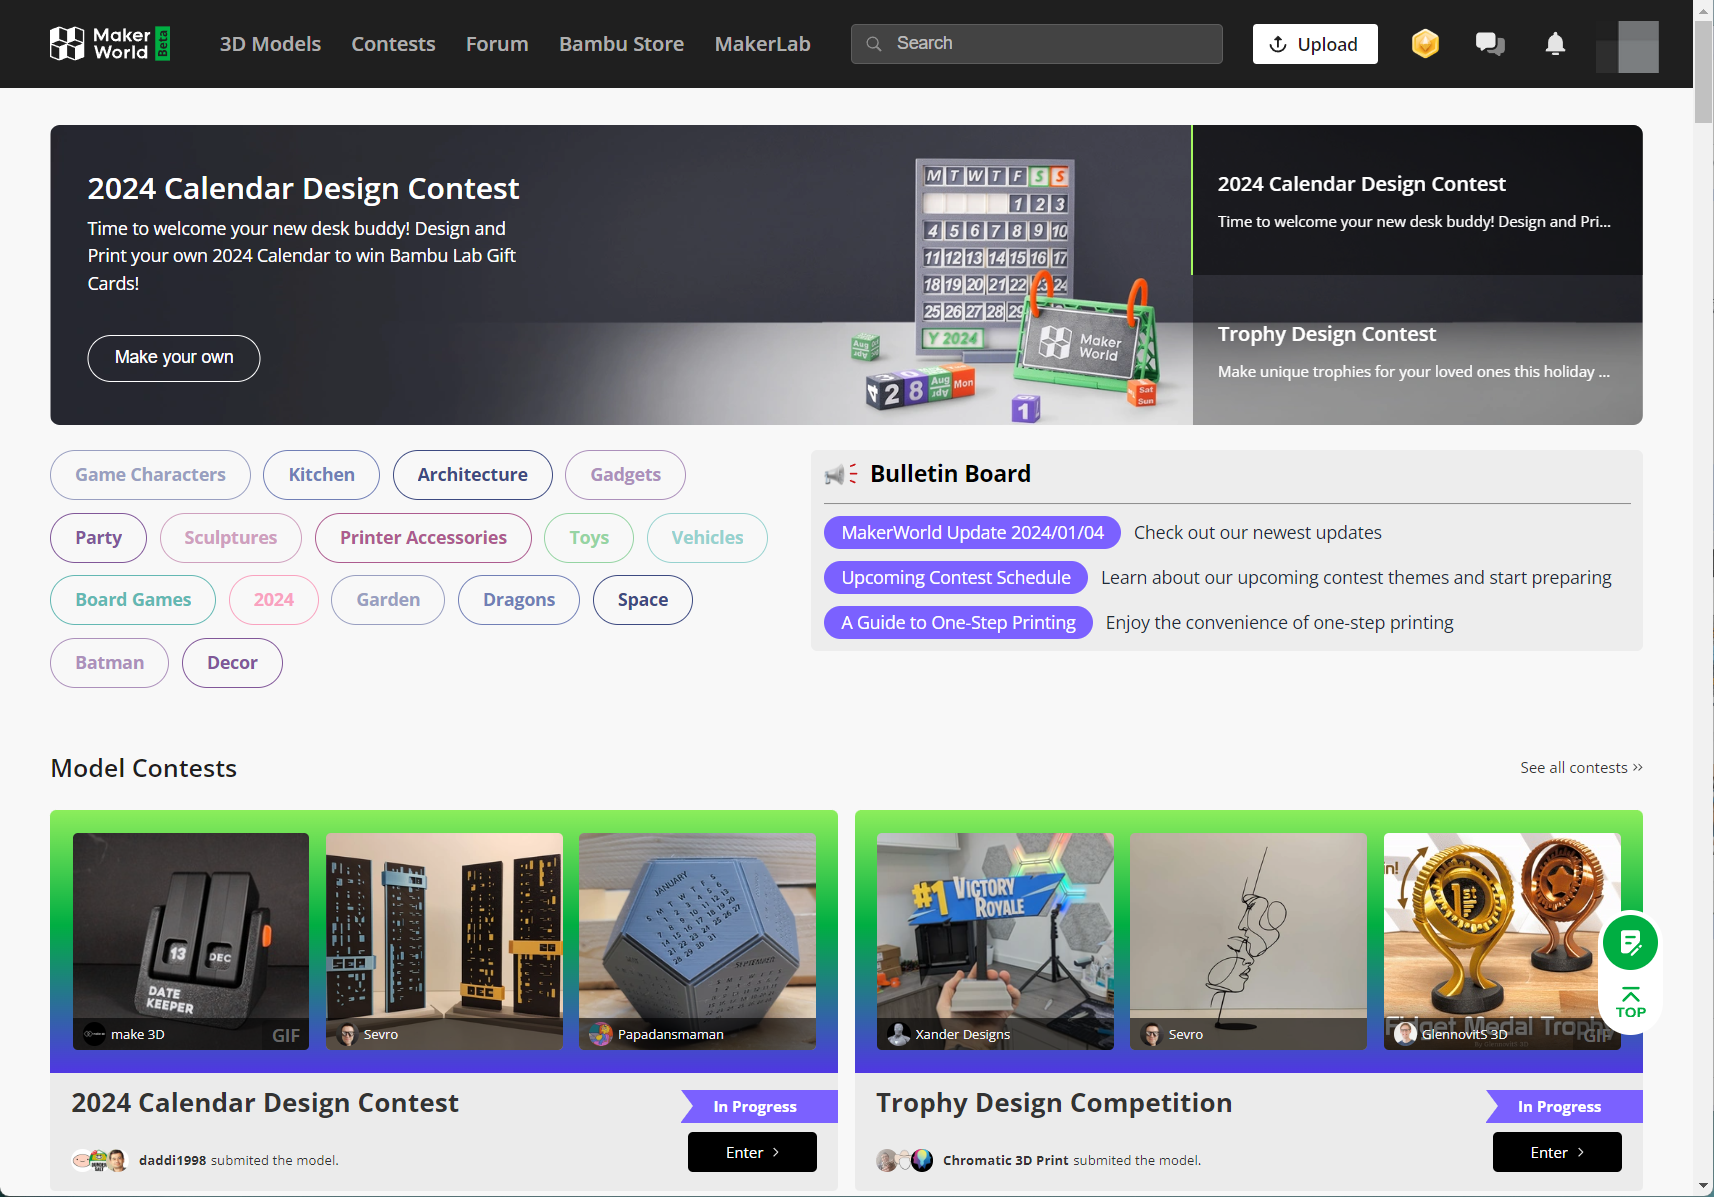Image resolution: width=1714 pixels, height=1197 pixels.
Task: Click make 3D author avatar
Action: pos(95,1034)
